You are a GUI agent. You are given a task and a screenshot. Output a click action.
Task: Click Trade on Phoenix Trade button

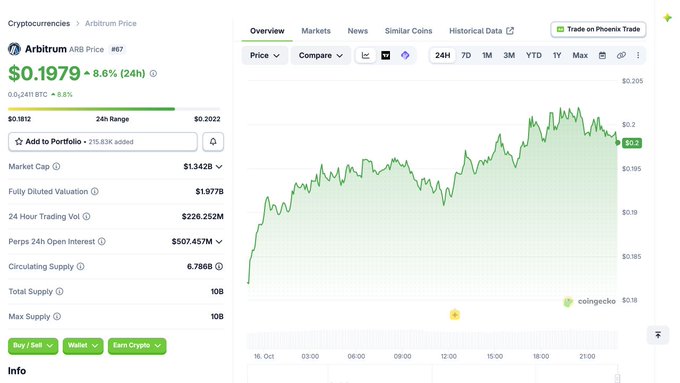598,29
